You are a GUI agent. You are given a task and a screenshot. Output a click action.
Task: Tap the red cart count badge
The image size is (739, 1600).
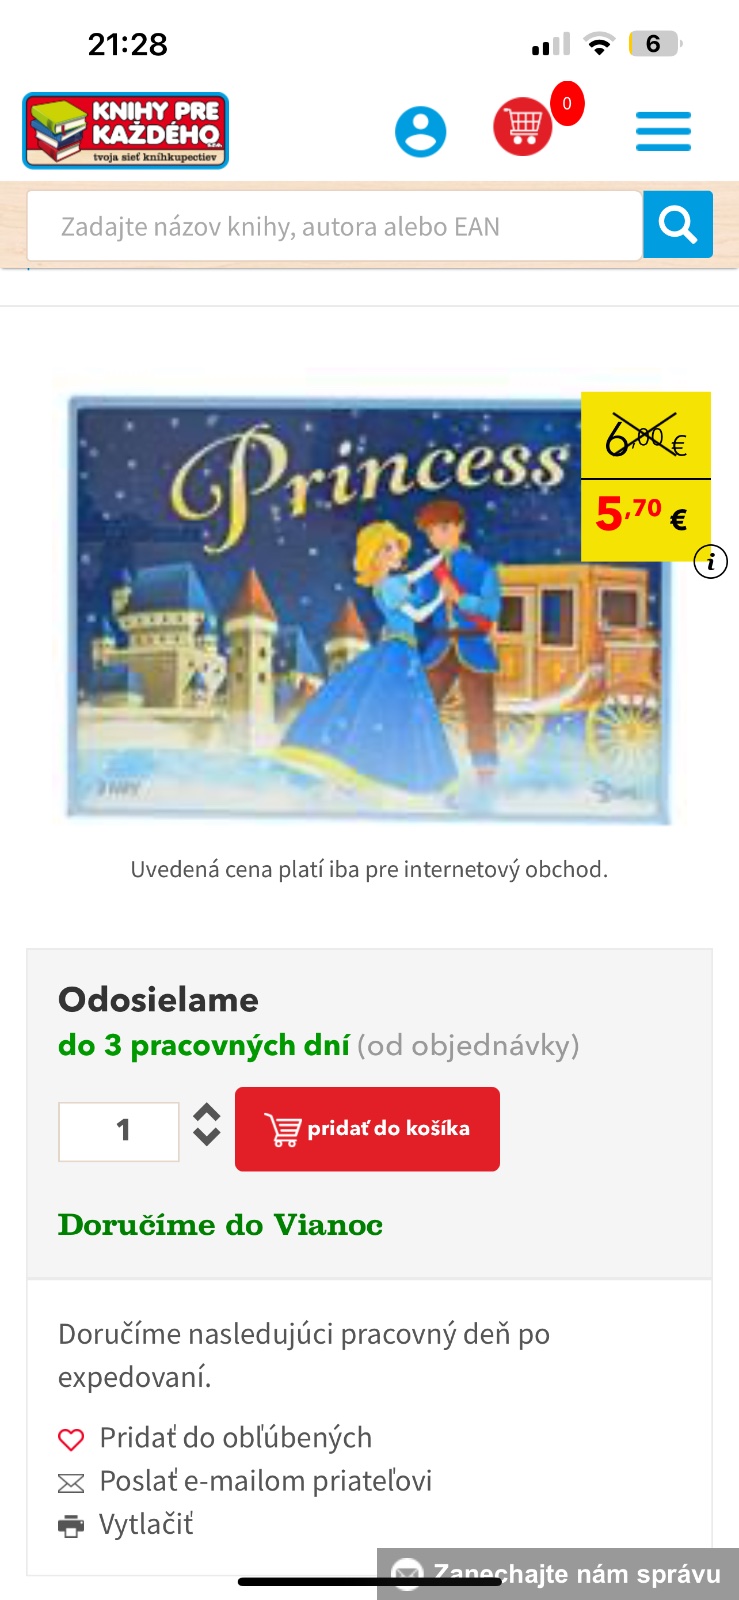pos(567,104)
